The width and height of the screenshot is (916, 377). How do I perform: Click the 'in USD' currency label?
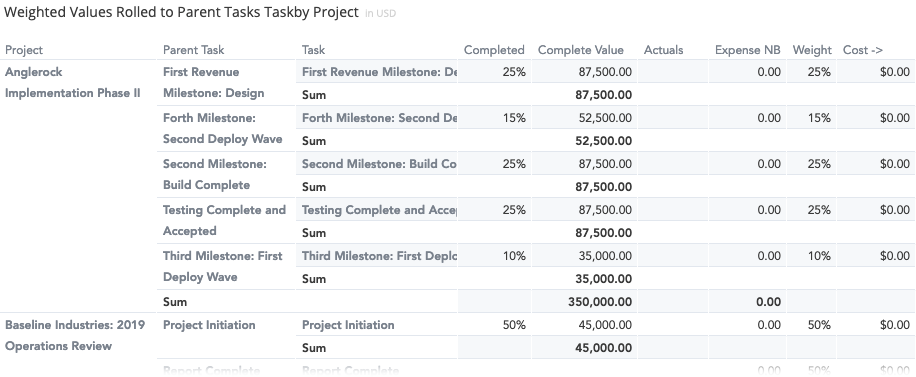[x=380, y=13]
